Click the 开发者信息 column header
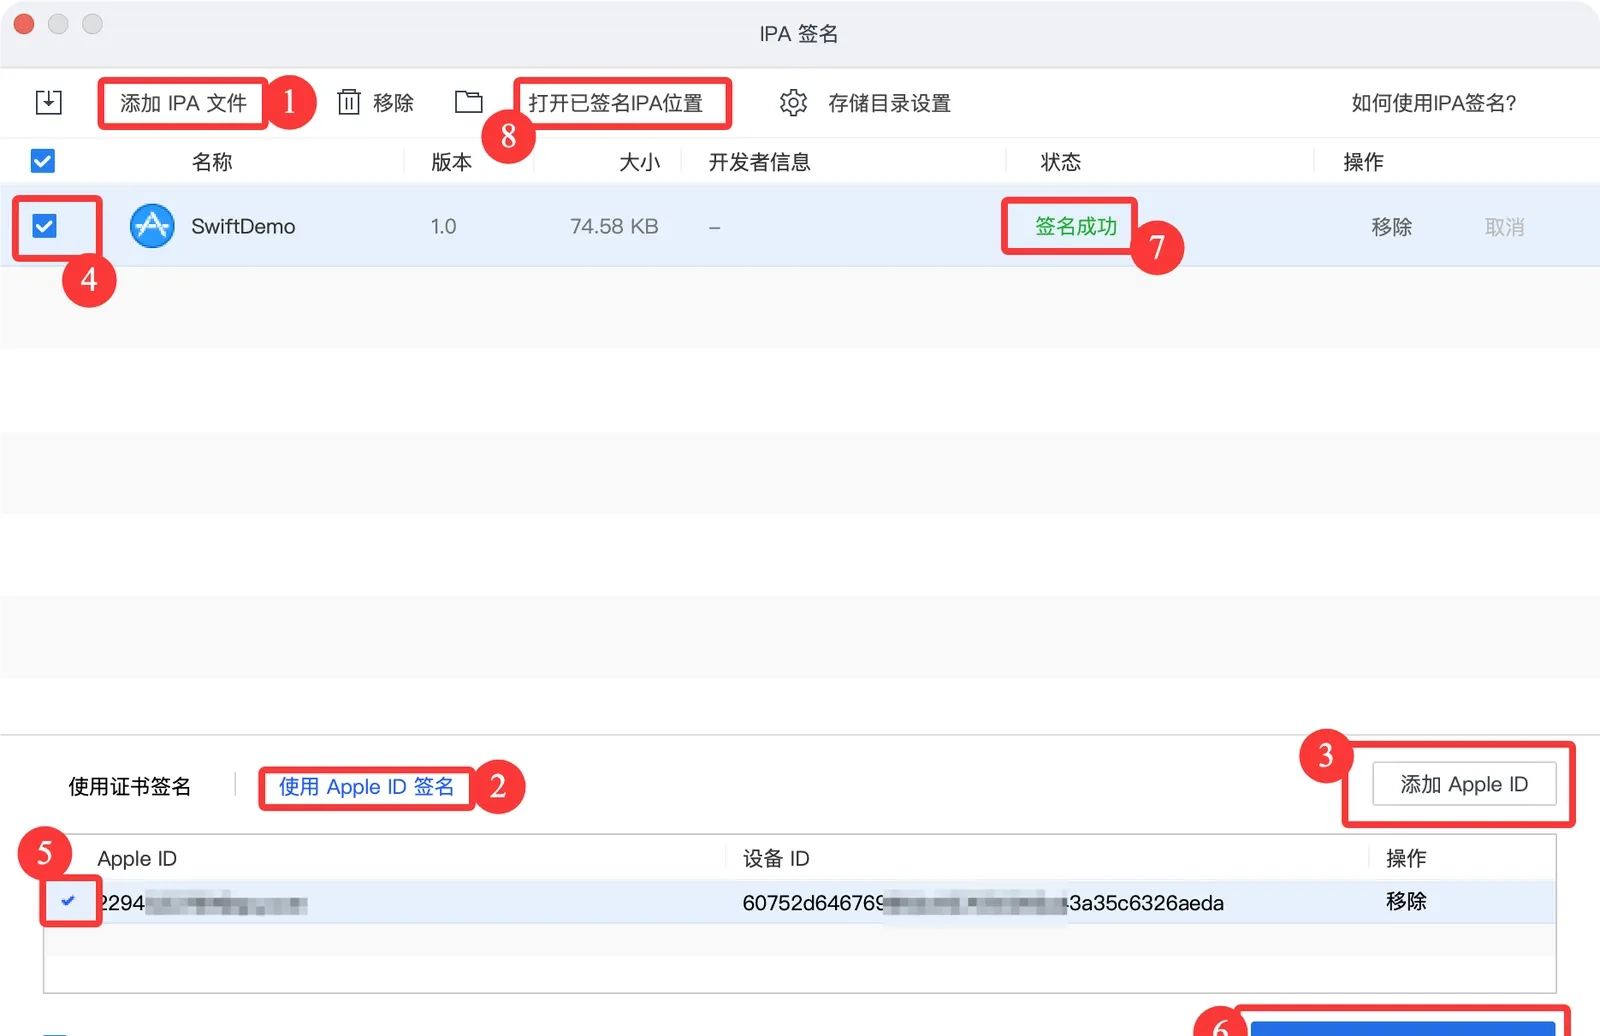 click(760, 162)
